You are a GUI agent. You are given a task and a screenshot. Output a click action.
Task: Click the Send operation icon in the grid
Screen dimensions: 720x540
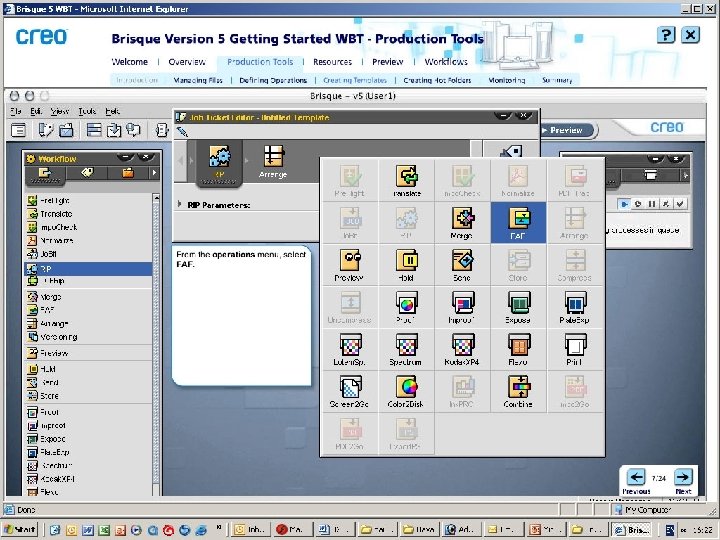(462, 265)
